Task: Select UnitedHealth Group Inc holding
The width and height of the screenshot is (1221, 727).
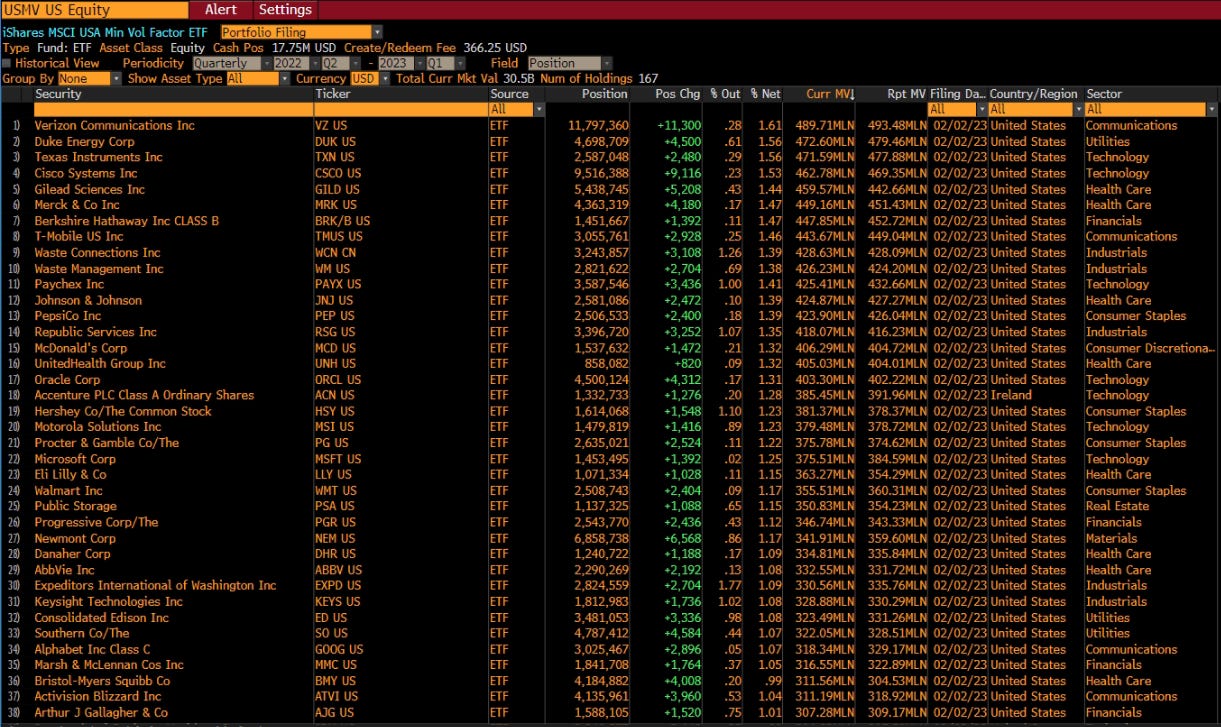Action: 100,363
